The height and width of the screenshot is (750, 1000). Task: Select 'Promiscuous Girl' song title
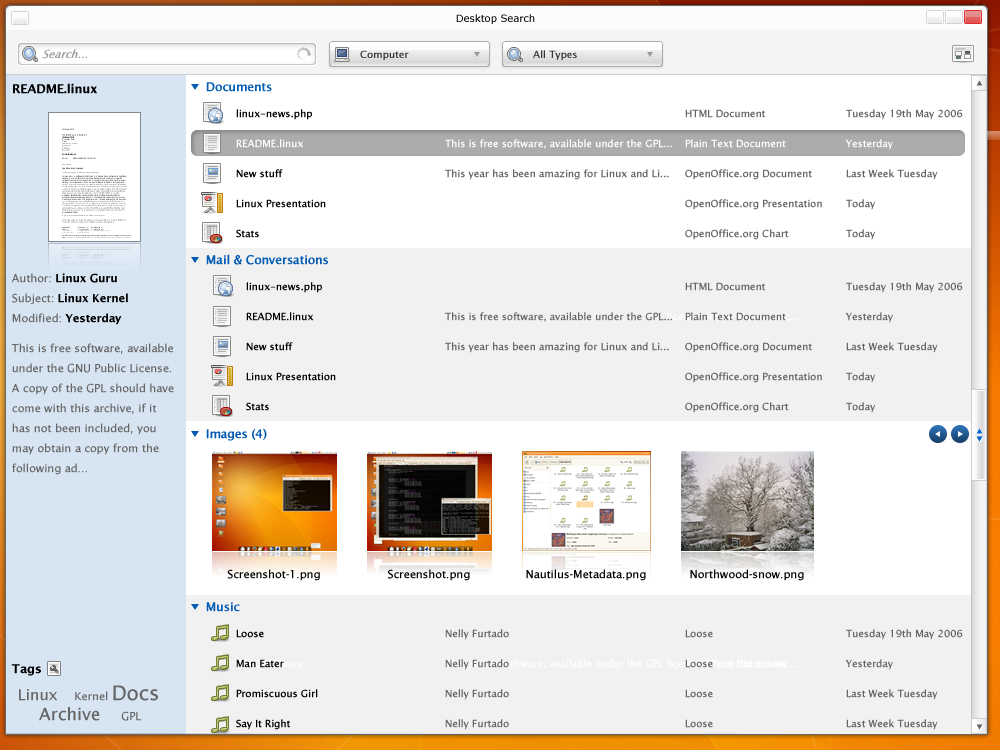point(277,693)
